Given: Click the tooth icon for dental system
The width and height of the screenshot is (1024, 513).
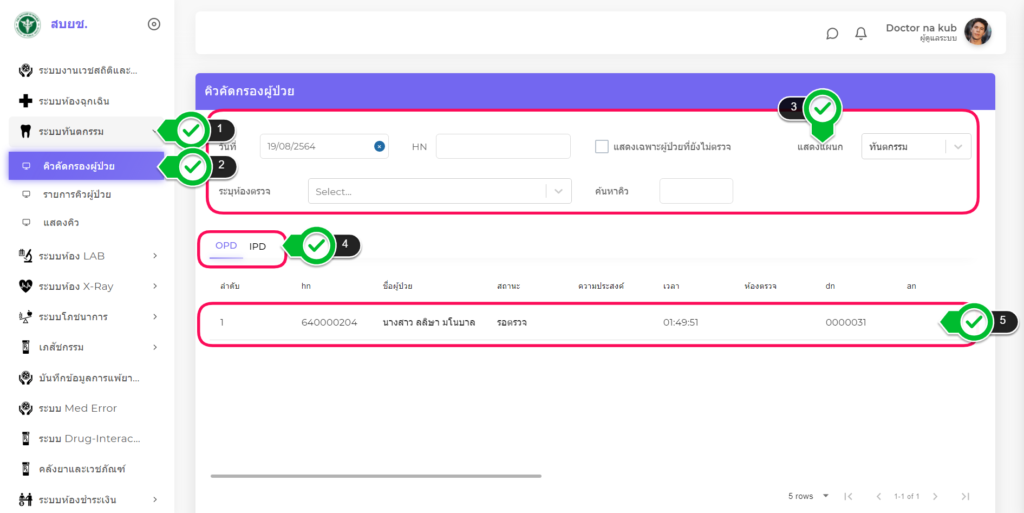Looking at the screenshot, I should (x=26, y=131).
